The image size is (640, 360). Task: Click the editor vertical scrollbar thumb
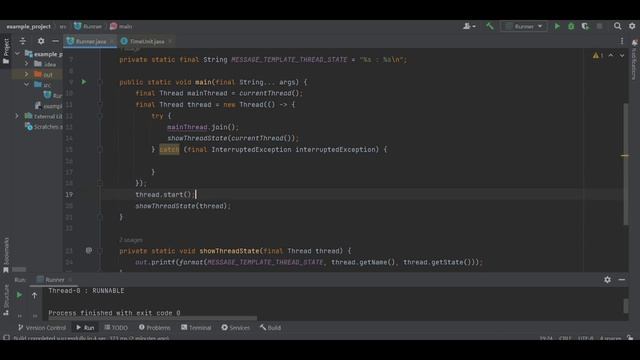pyautogui.click(x=626, y=163)
